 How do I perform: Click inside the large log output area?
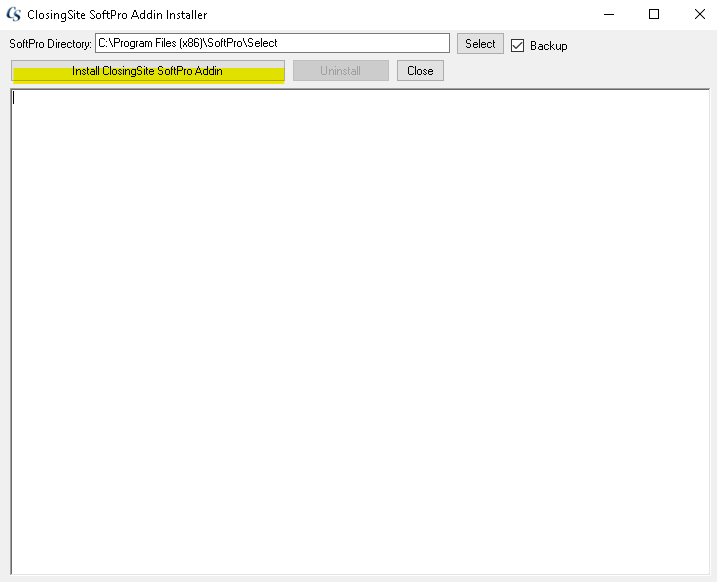(x=360, y=331)
